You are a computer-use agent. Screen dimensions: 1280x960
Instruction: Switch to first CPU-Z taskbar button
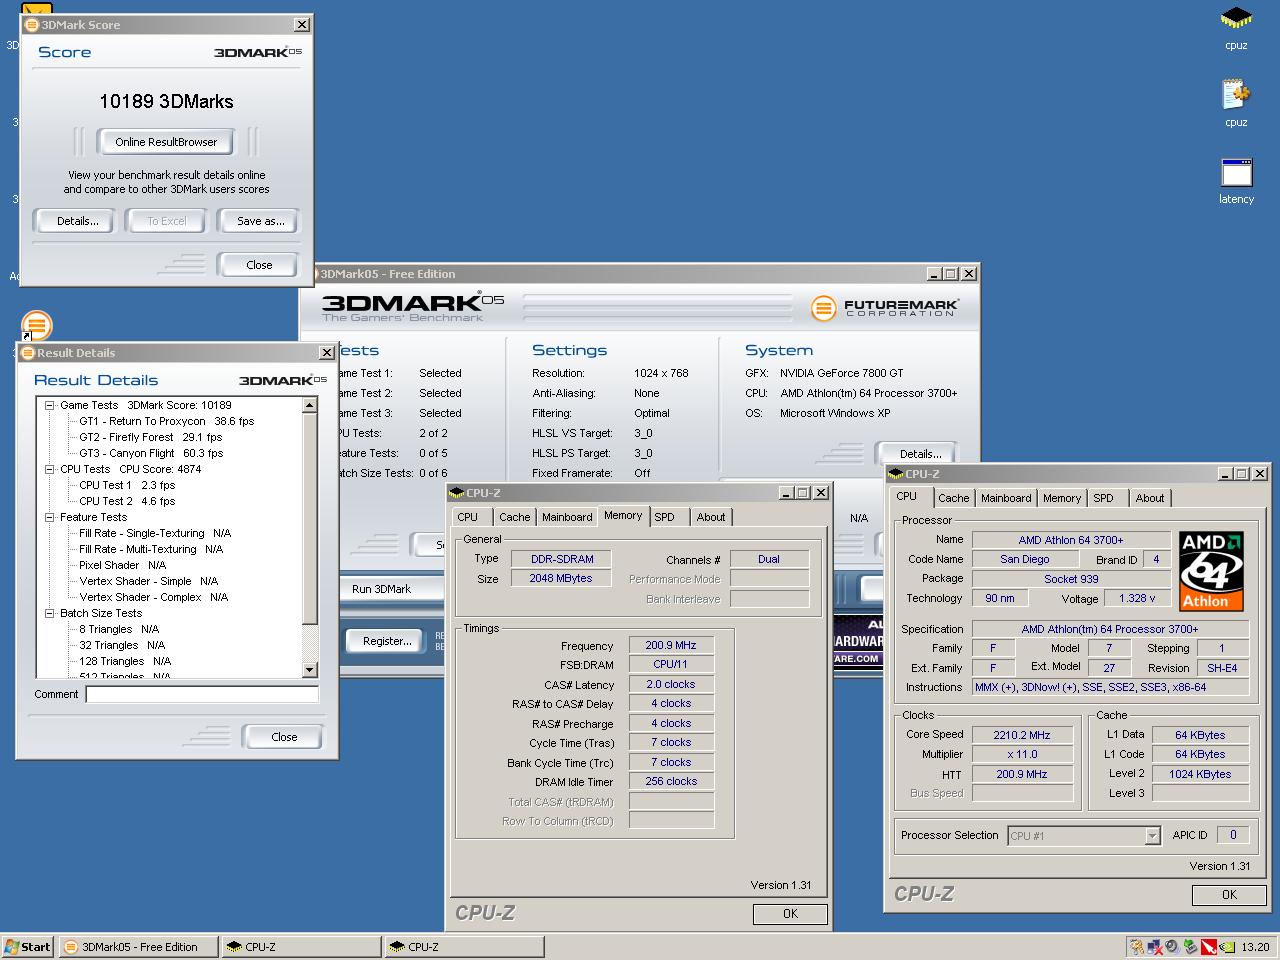pyautogui.click(x=300, y=947)
